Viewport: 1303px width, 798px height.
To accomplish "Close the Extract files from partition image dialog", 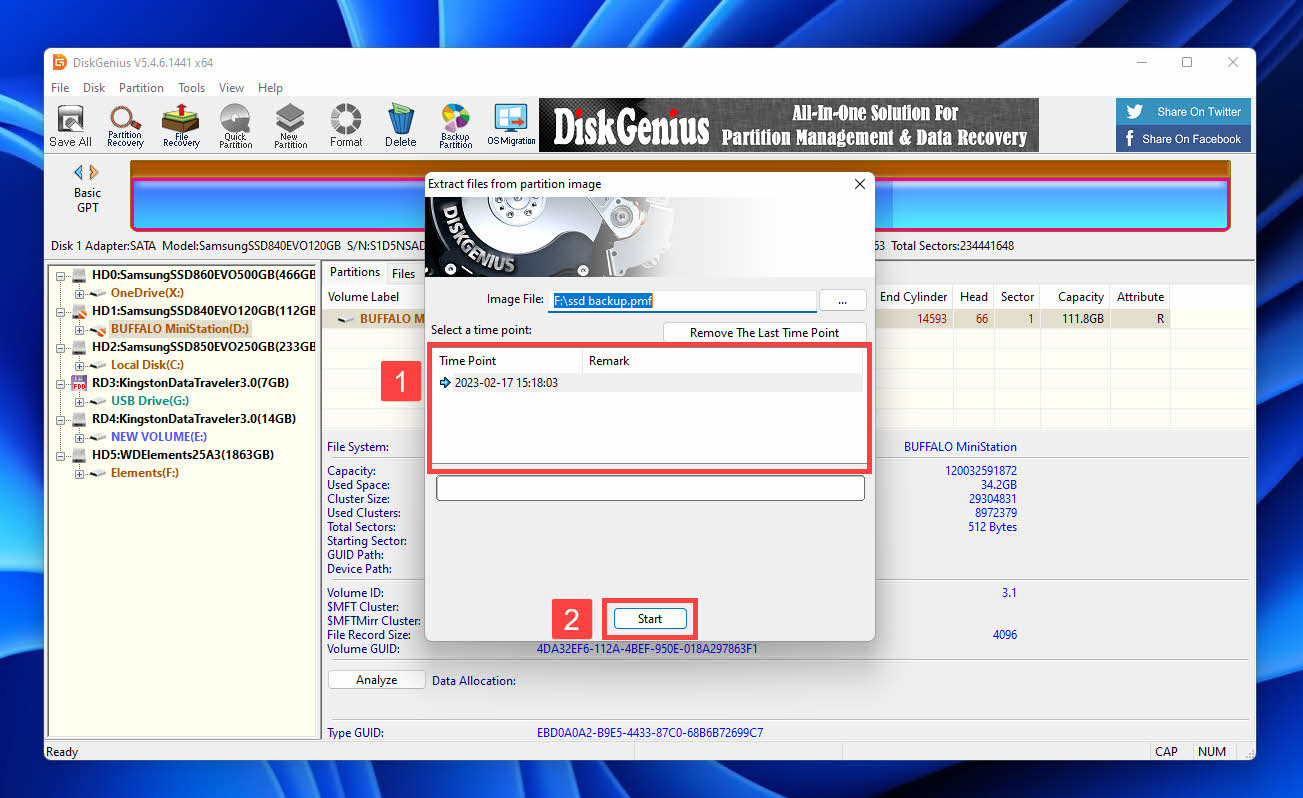I will tap(860, 184).
